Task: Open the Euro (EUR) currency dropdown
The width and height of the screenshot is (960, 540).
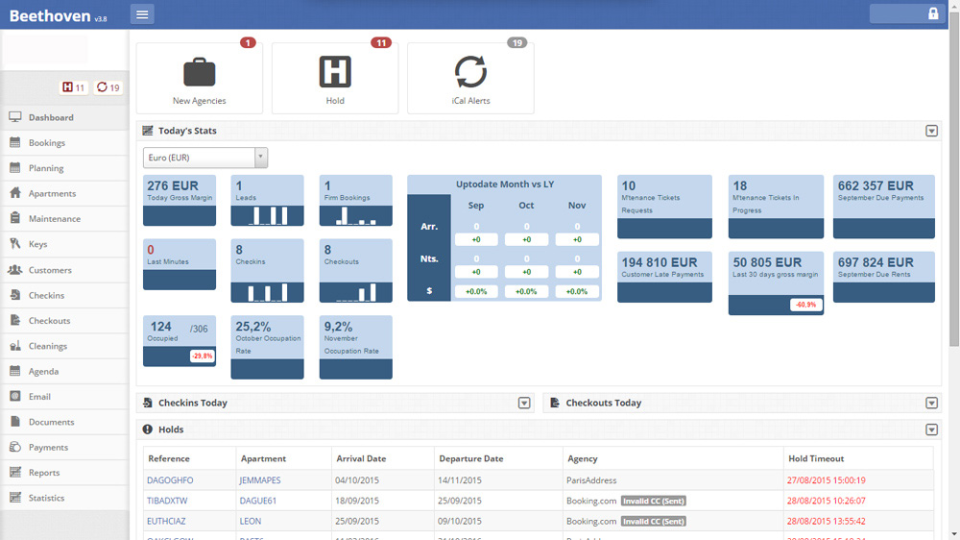Action: coord(205,157)
